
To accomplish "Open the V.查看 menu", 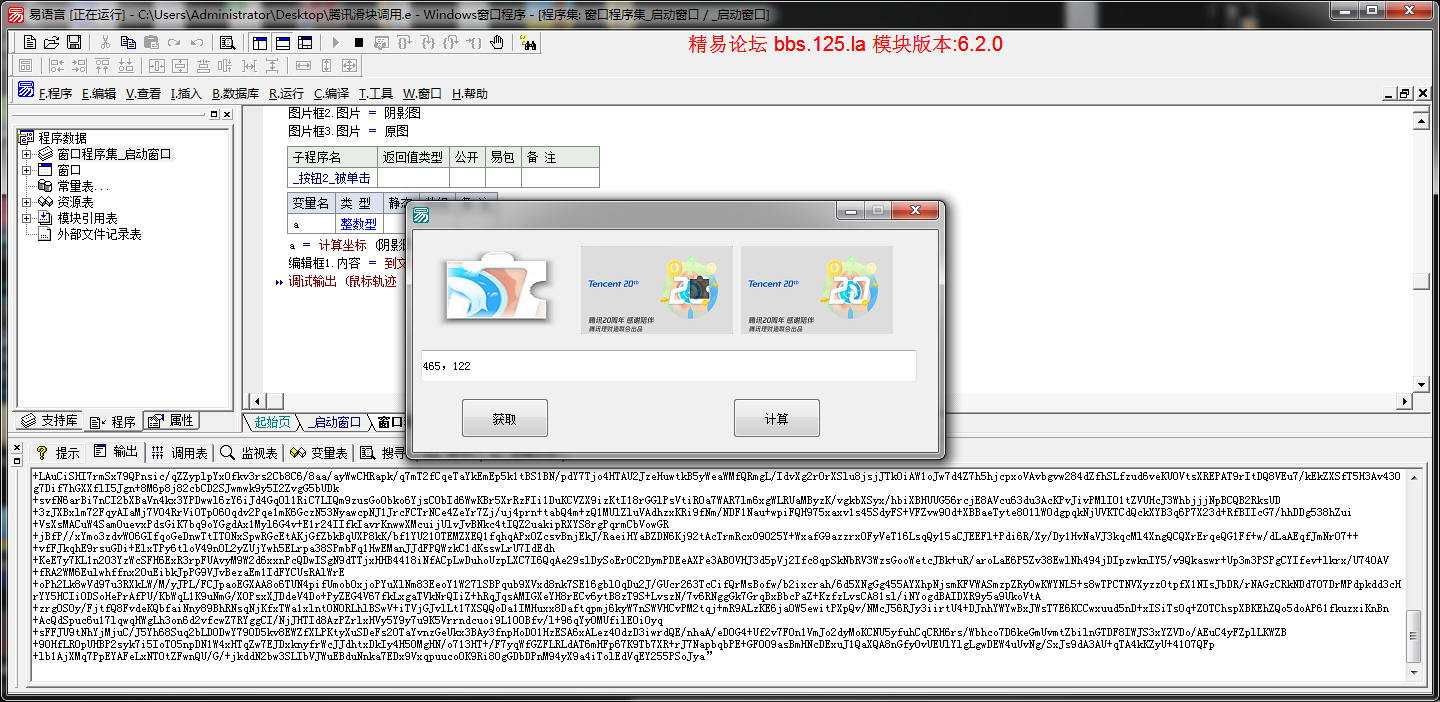I will (143, 93).
